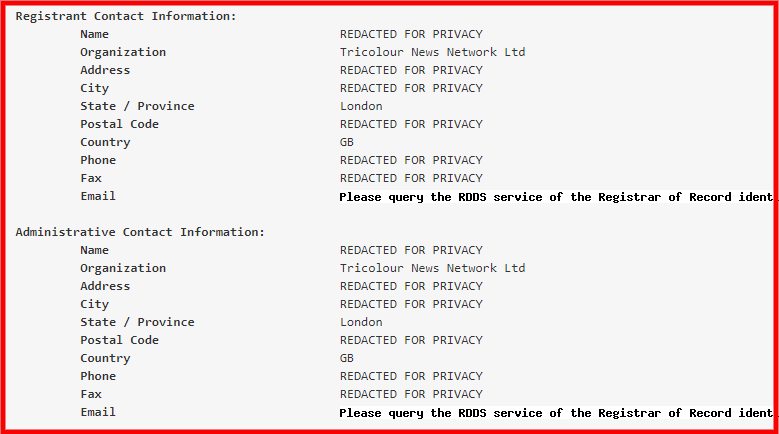
Task: Click the registrant Postal Code label
Action: (x=120, y=124)
